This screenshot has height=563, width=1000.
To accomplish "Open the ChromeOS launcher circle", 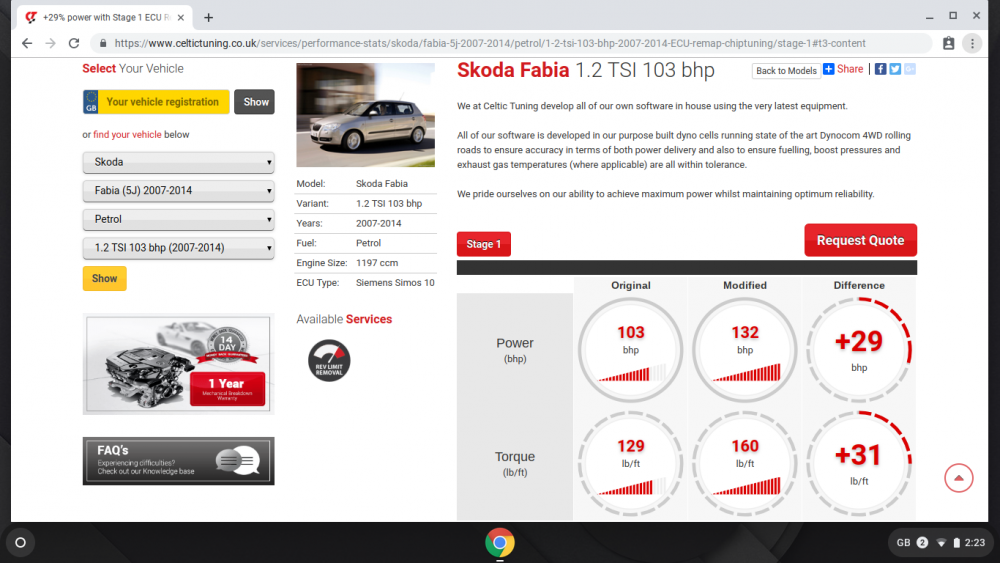I will pyautogui.click(x=20, y=543).
